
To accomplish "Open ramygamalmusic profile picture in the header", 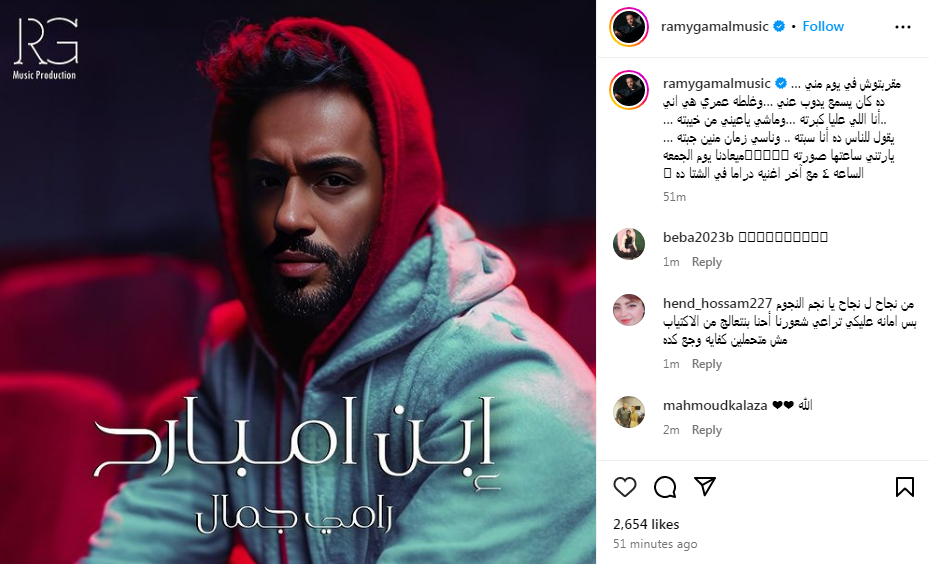I will pos(629,27).
